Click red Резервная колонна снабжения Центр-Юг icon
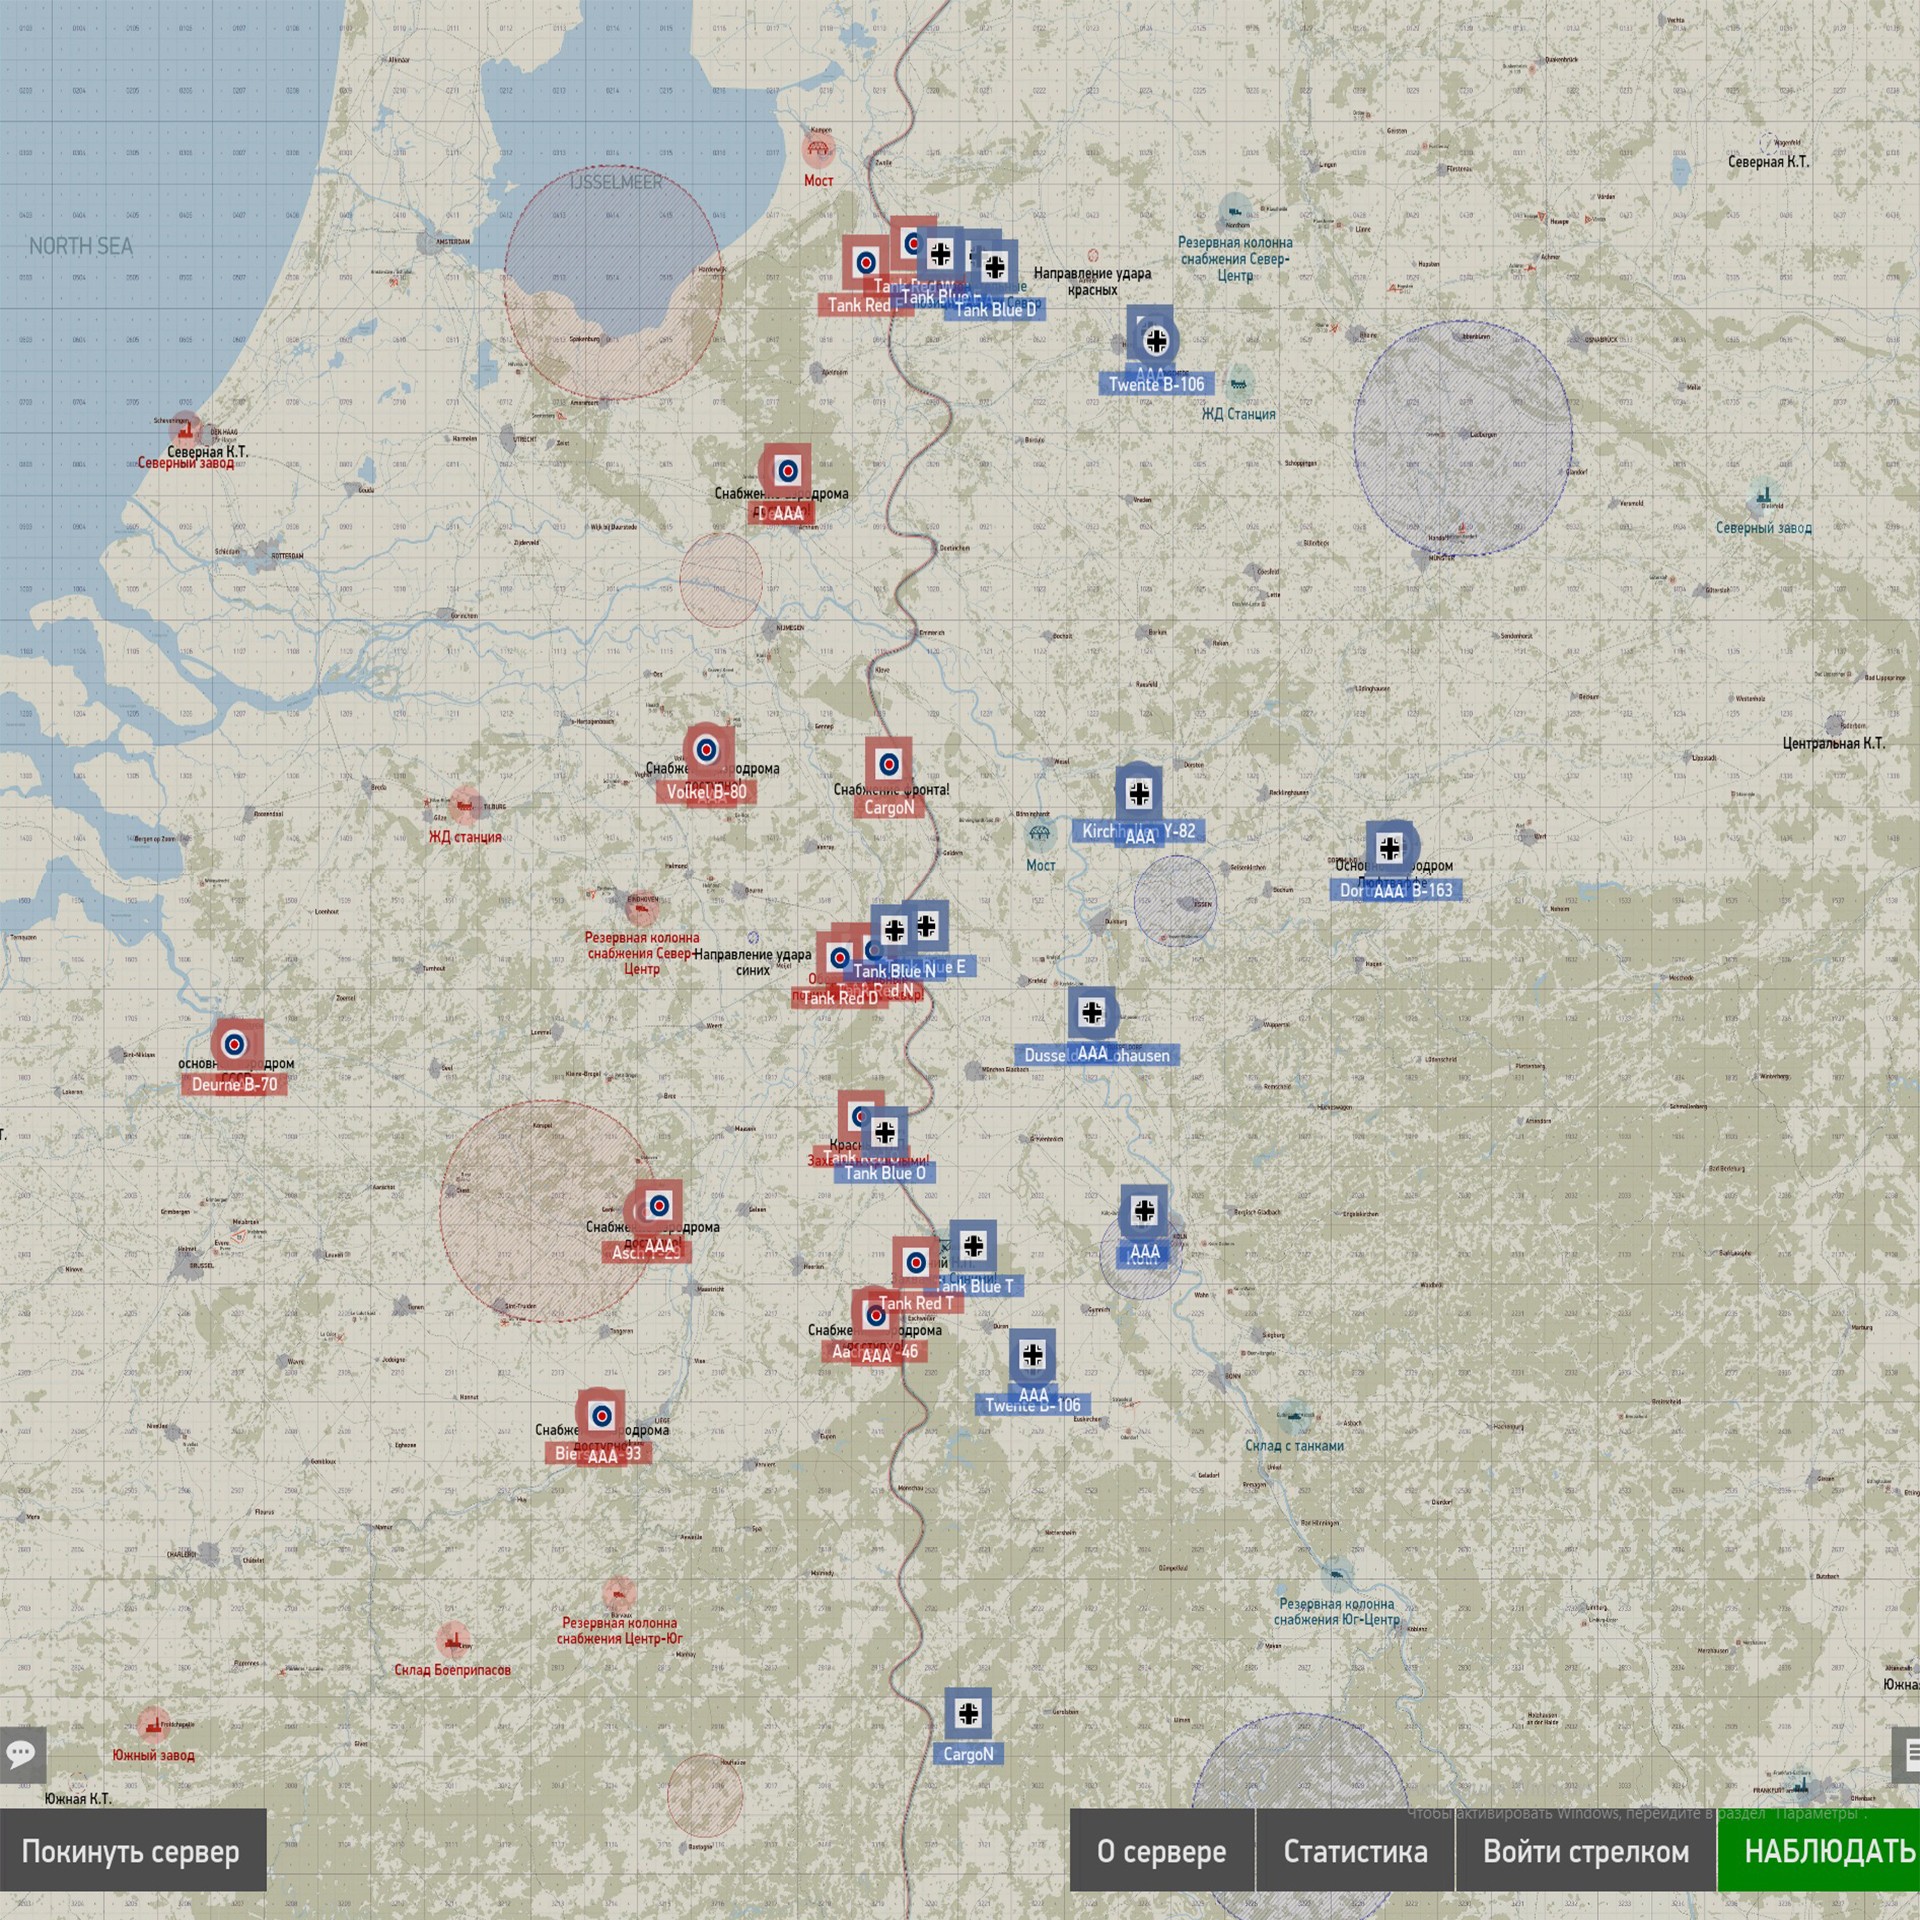The image size is (1920, 1920). click(618, 1594)
